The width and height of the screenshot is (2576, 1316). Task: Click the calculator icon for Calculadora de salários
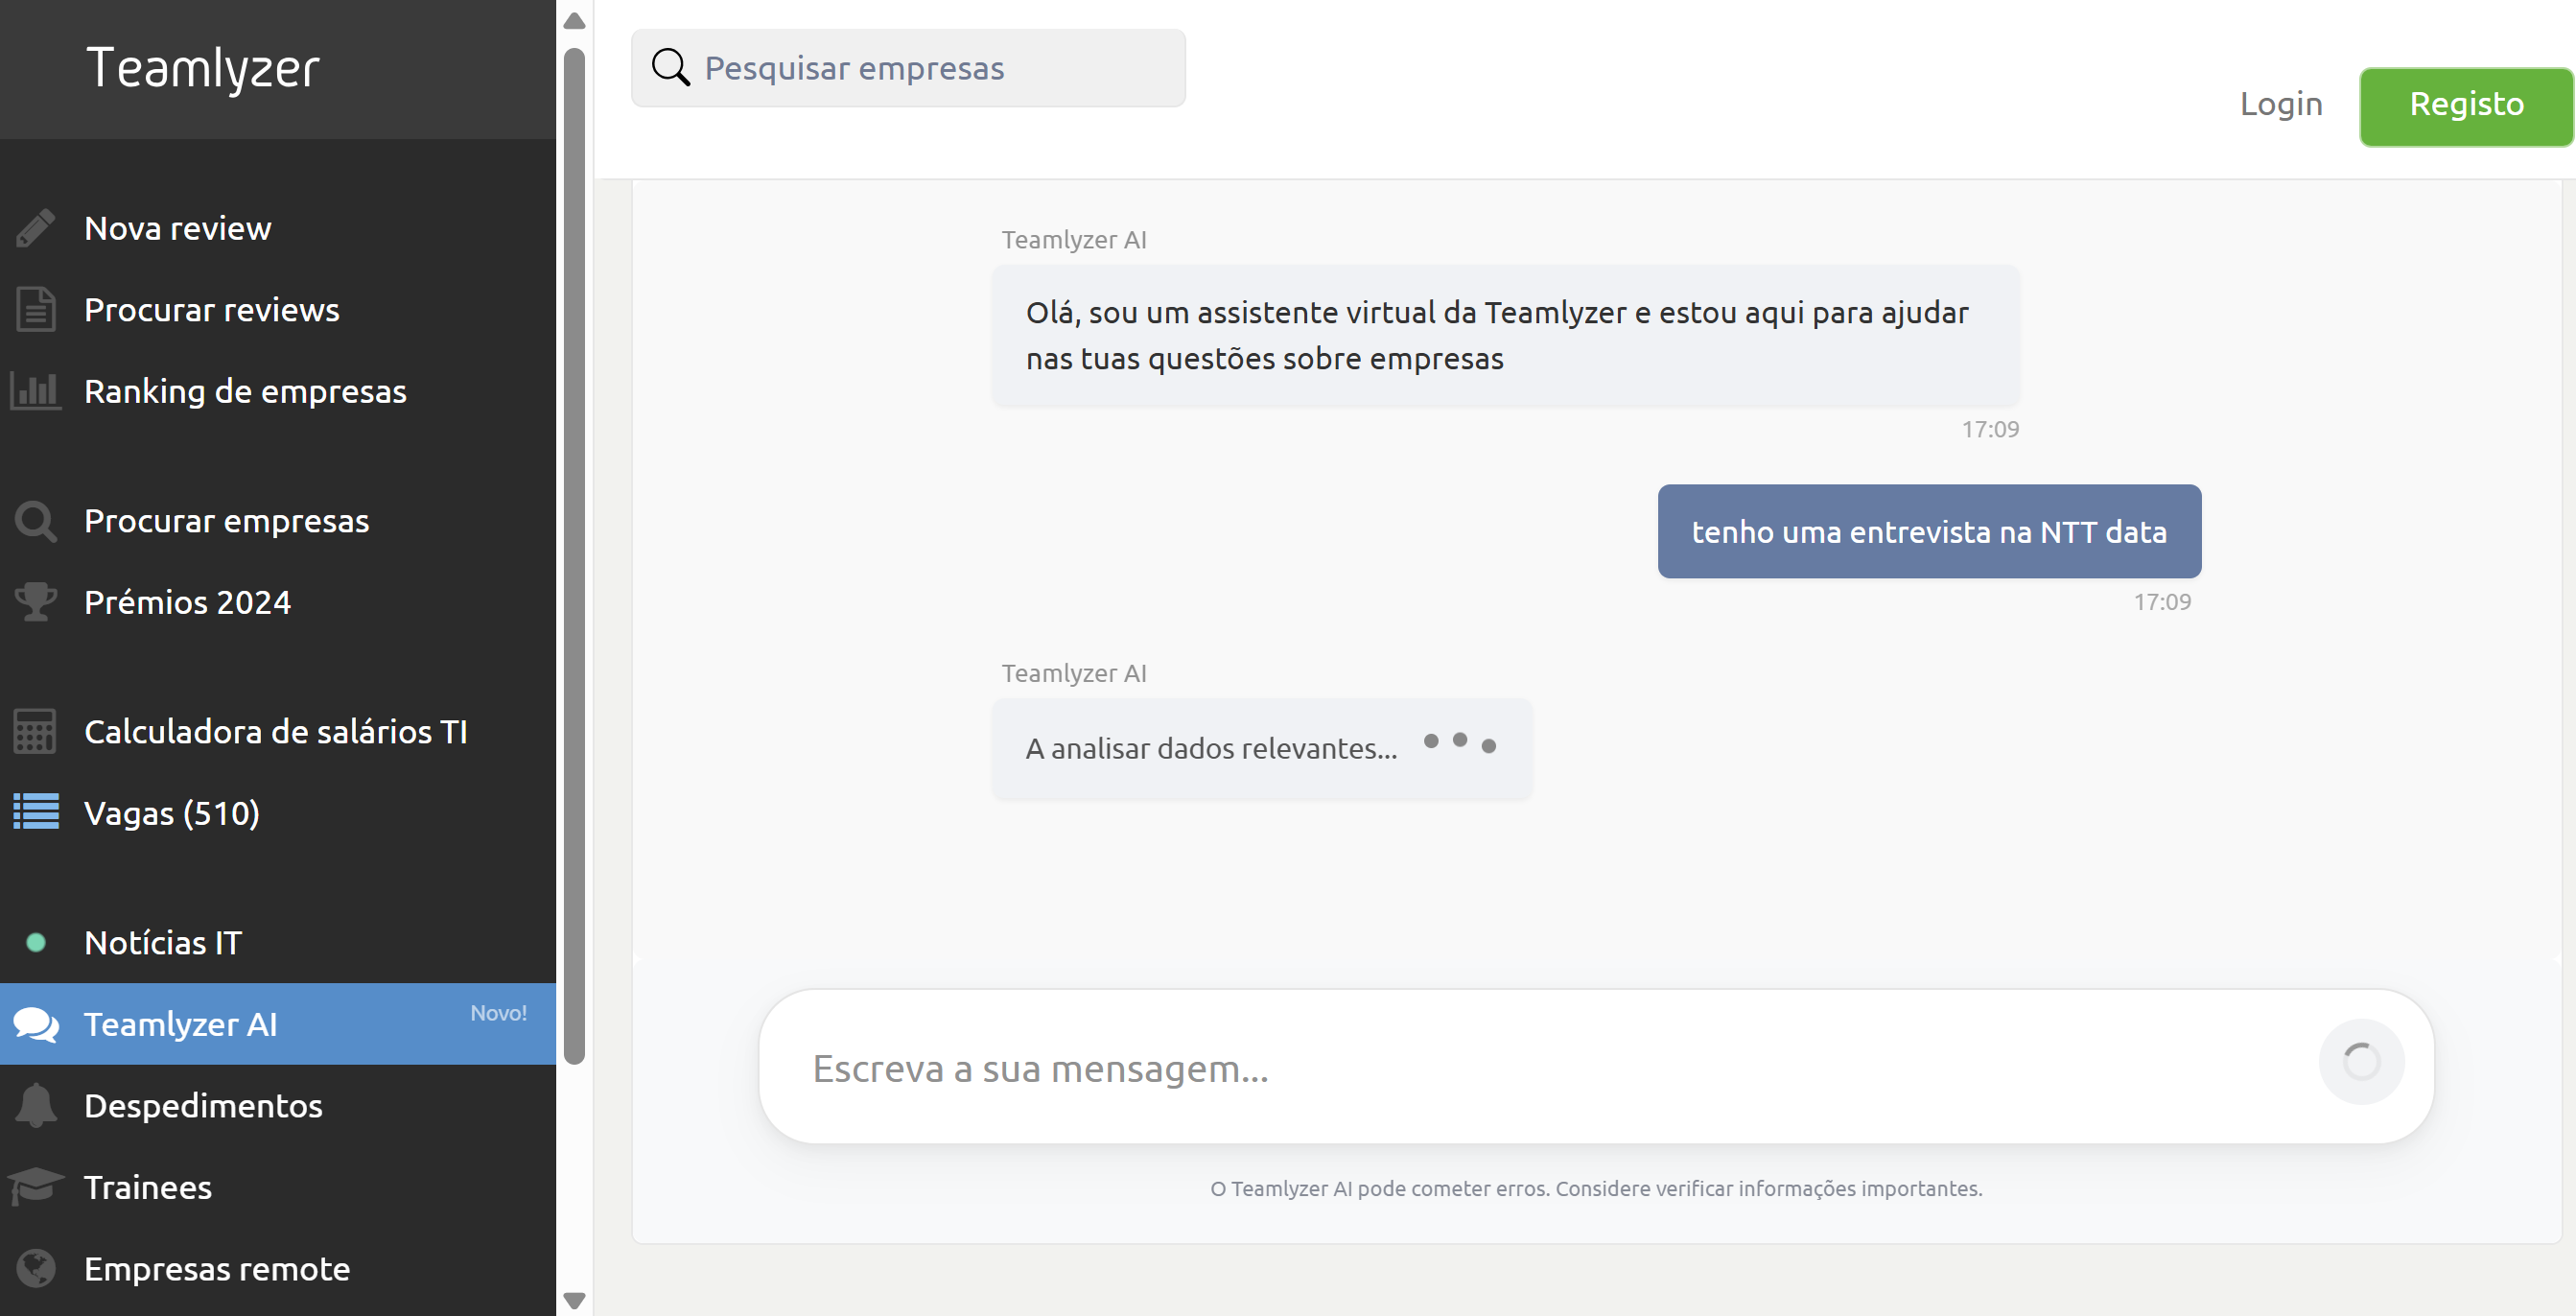36,731
